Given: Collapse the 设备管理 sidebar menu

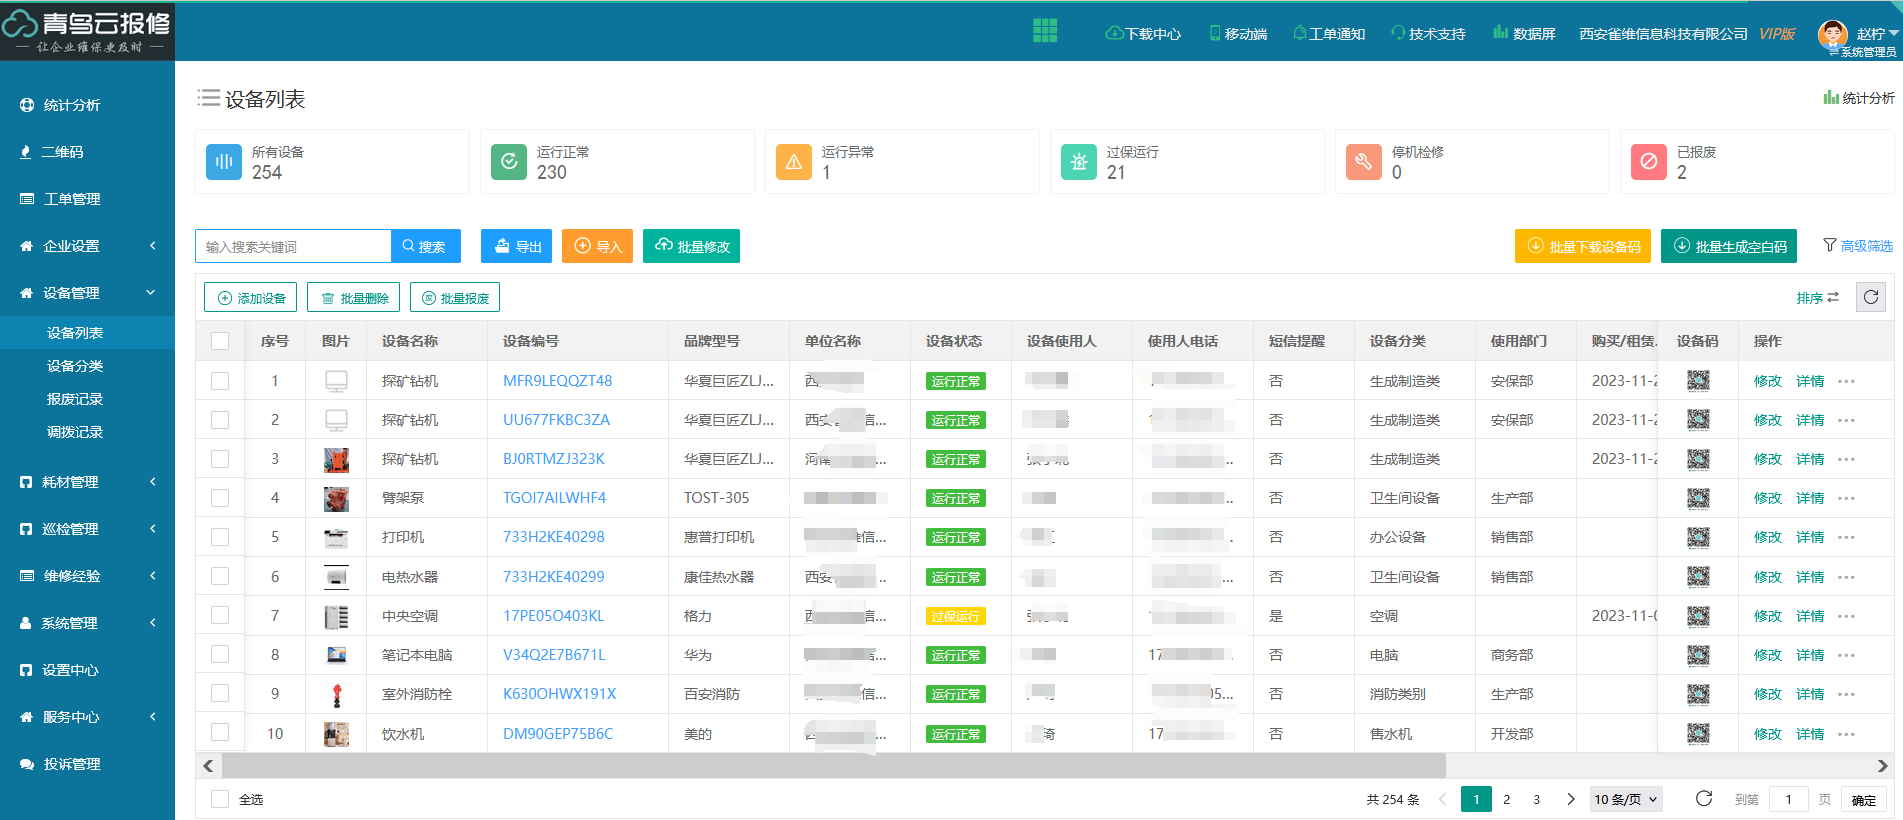Looking at the screenshot, I should [x=87, y=293].
